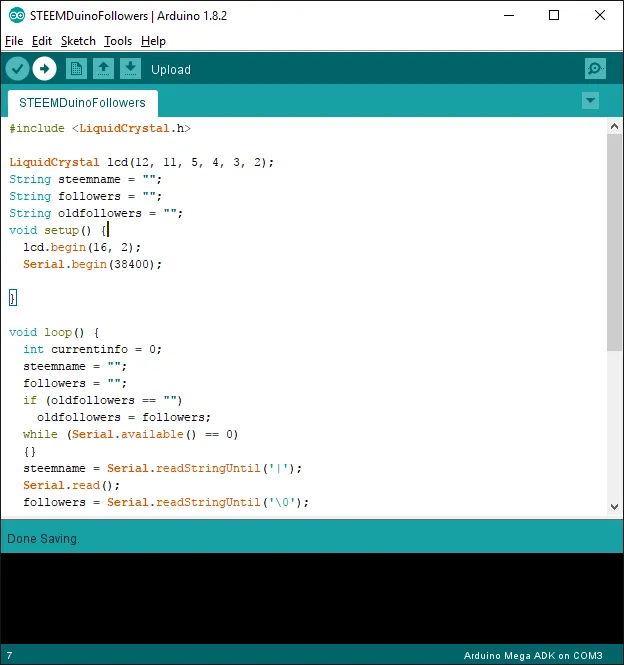Click the 'void setup() {' line
The image size is (624, 665).
pos(58,230)
